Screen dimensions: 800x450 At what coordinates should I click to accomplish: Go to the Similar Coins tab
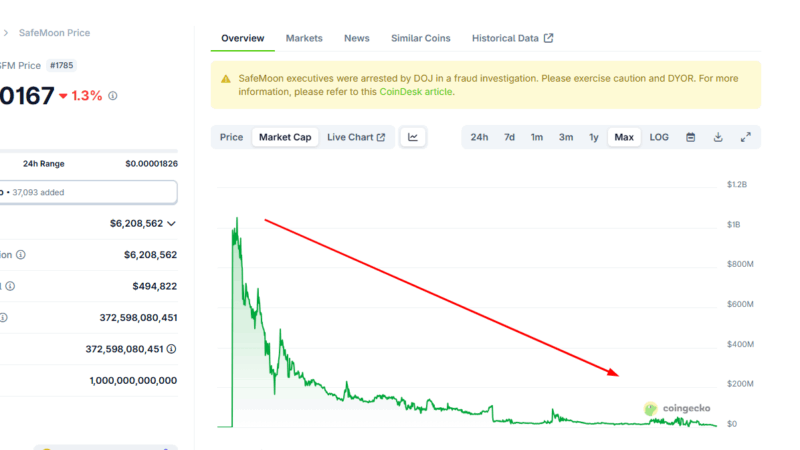(x=421, y=38)
